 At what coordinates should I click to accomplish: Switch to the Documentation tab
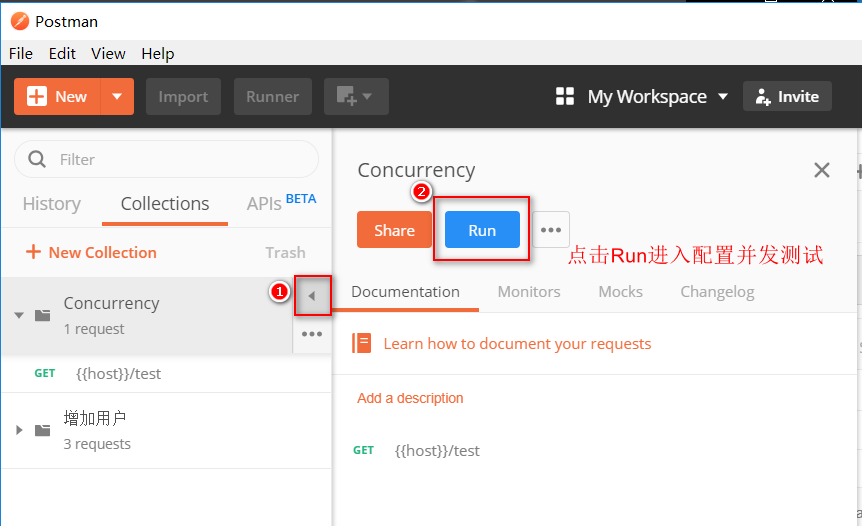[x=406, y=292]
